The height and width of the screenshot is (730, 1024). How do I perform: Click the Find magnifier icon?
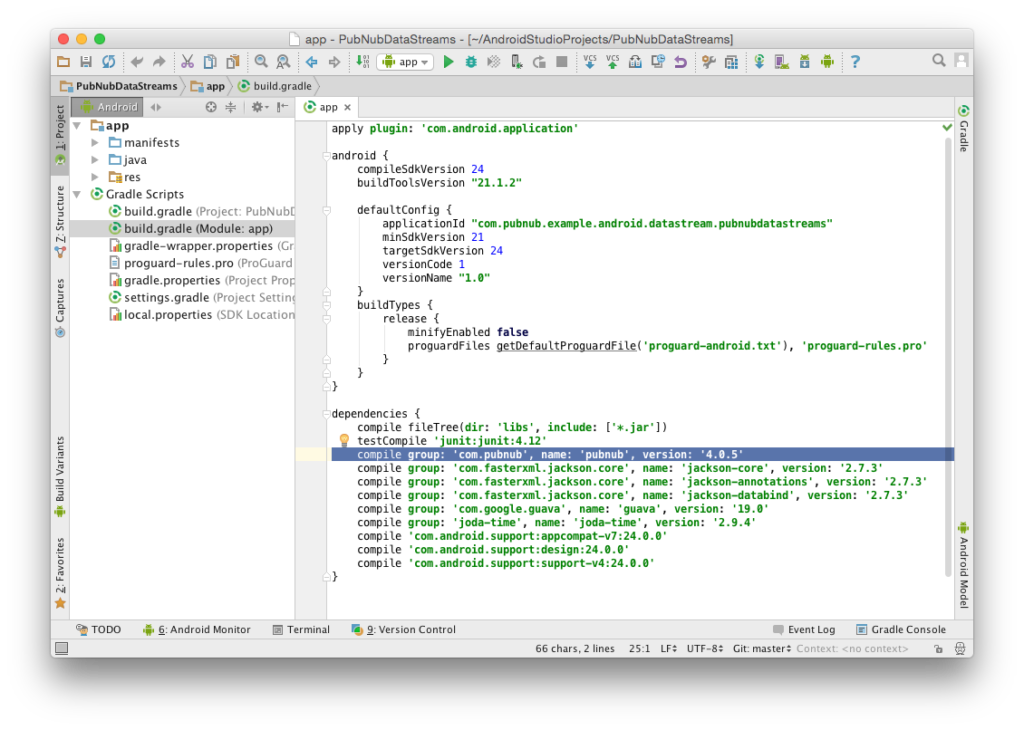[261, 62]
